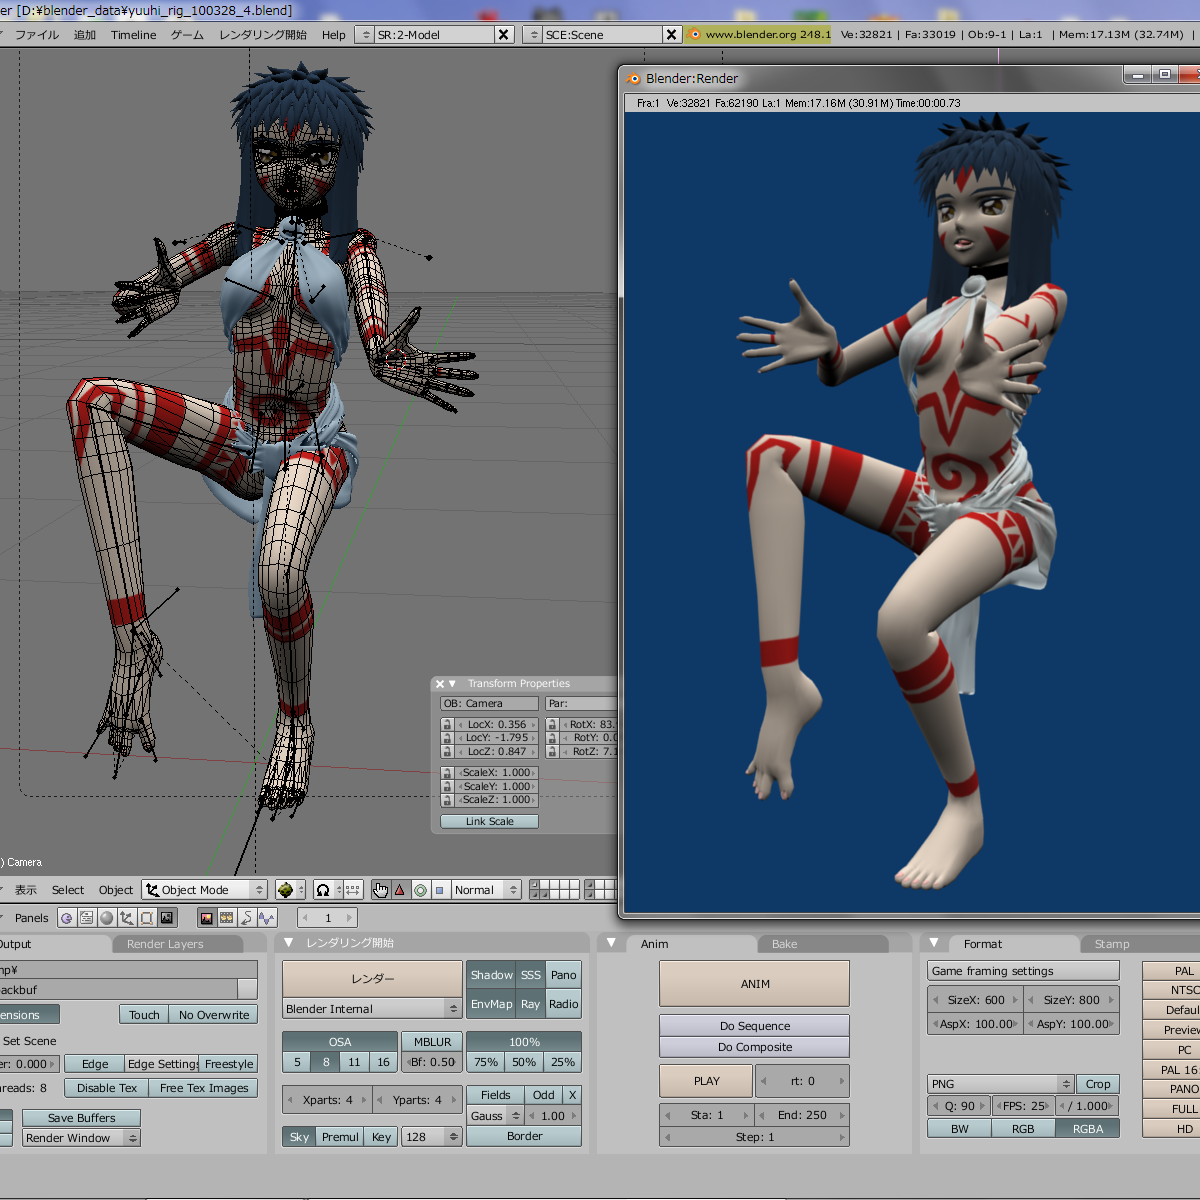This screenshot has height=1200, width=1200.
Task: Open the Anim/playback buttons sub-context icon
Action: [247, 918]
